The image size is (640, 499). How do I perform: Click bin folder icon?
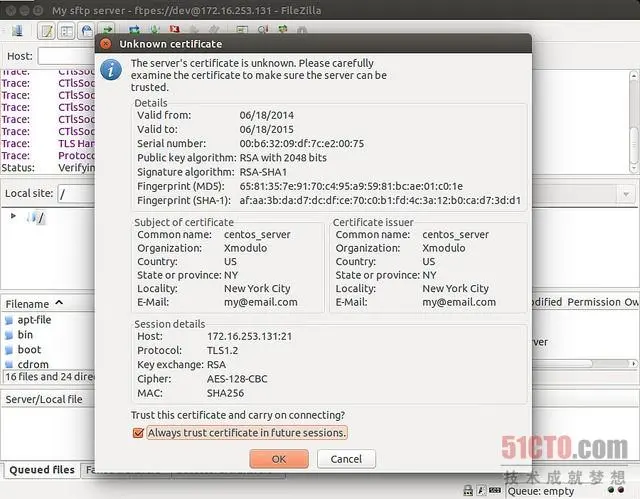tap(9, 335)
